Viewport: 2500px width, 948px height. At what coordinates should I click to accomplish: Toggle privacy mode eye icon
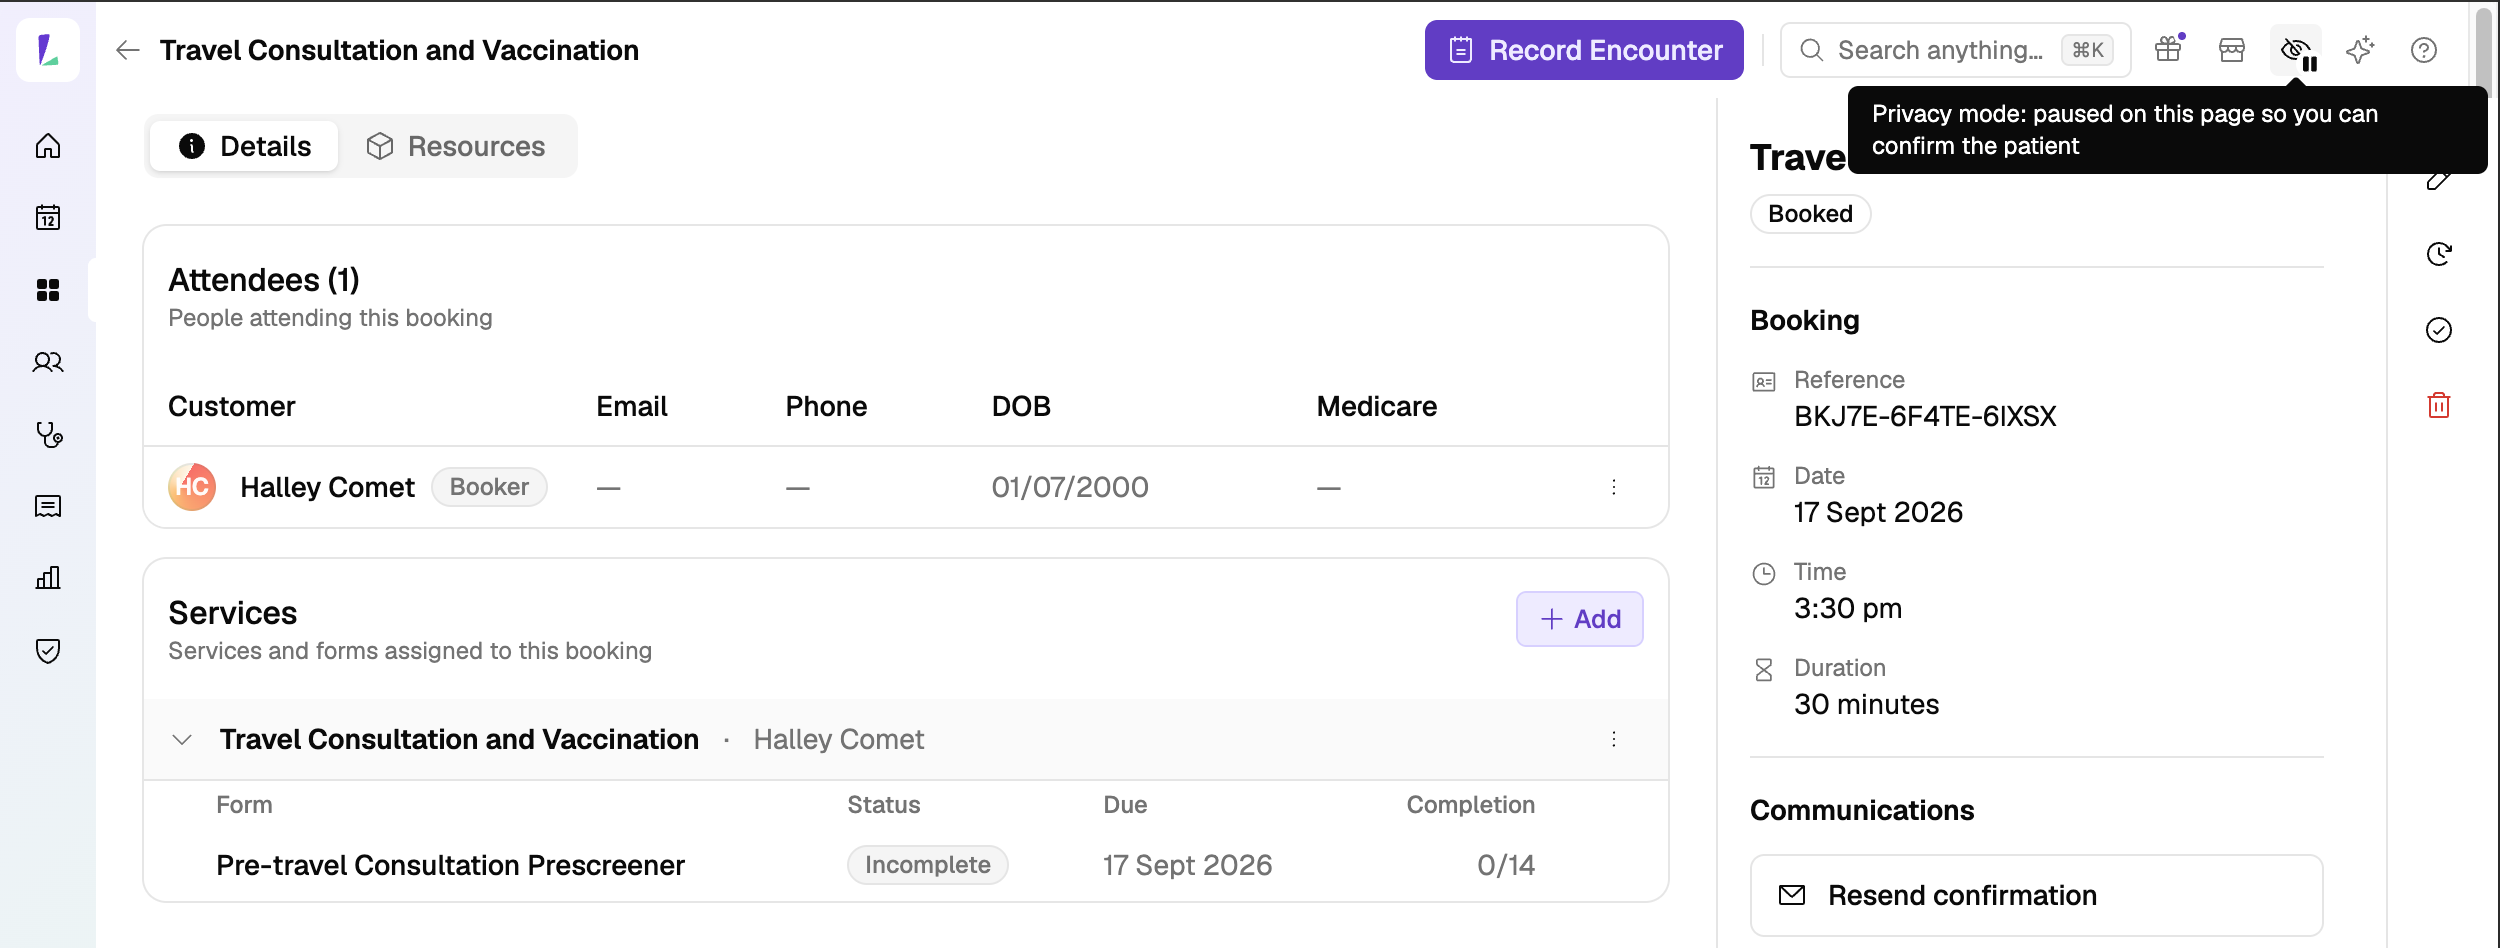pos(2296,50)
